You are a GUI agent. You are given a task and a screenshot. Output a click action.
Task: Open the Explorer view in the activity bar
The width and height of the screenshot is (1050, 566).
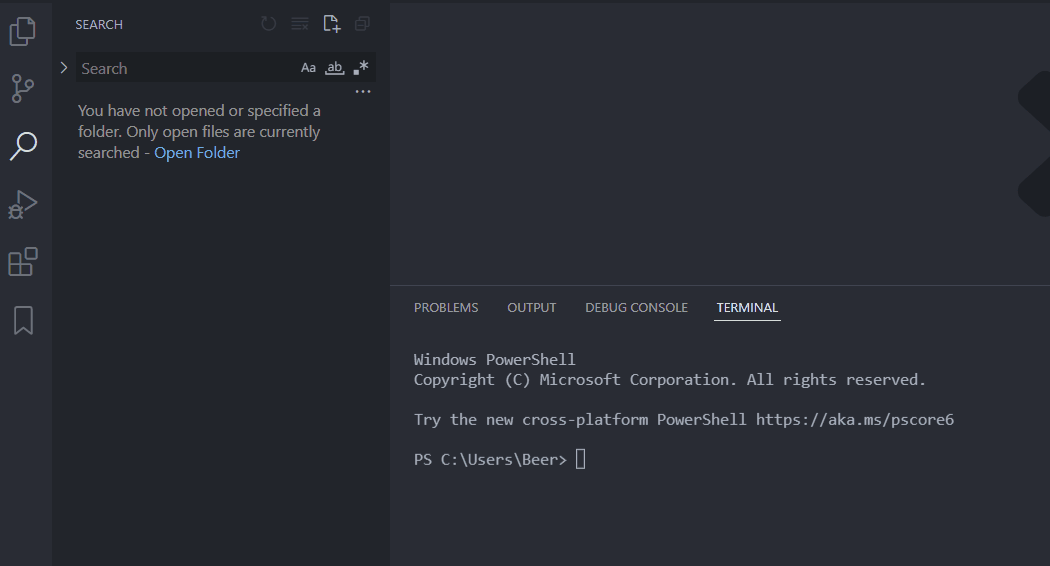[x=23, y=31]
